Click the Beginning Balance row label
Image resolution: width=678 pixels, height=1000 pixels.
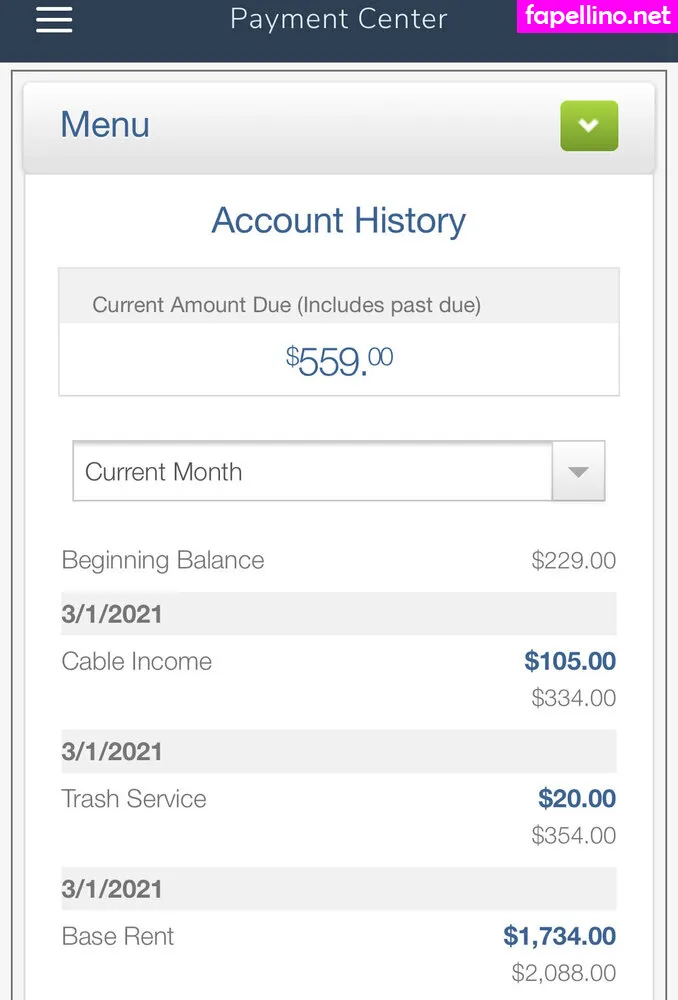(163, 560)
